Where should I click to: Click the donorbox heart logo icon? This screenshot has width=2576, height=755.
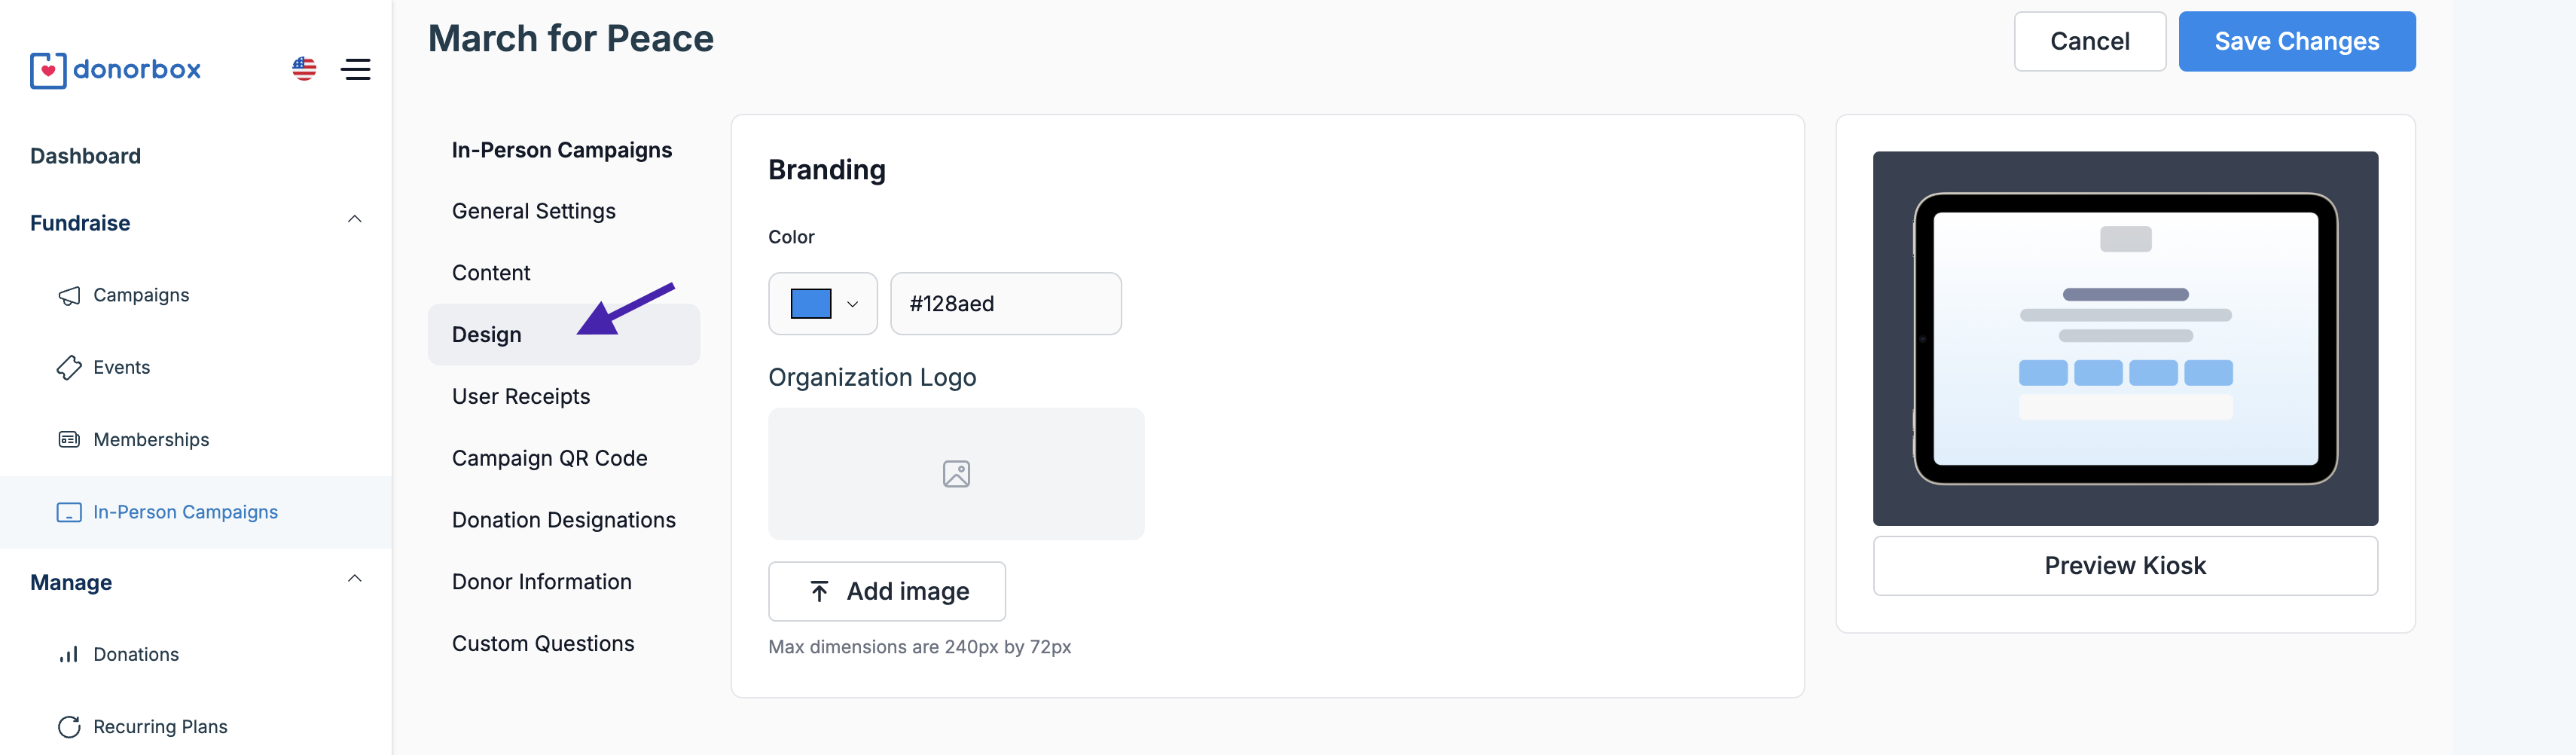click(48, 70)
